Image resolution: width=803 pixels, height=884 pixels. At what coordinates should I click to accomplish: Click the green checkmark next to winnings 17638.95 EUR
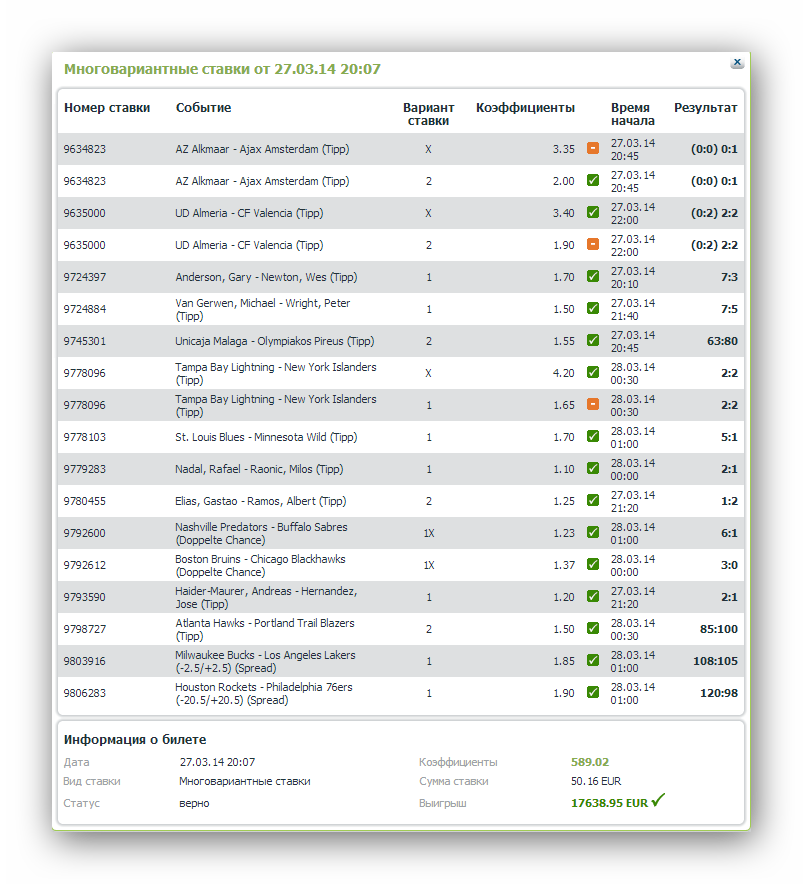pyautogui.click(x=658, y=801)
